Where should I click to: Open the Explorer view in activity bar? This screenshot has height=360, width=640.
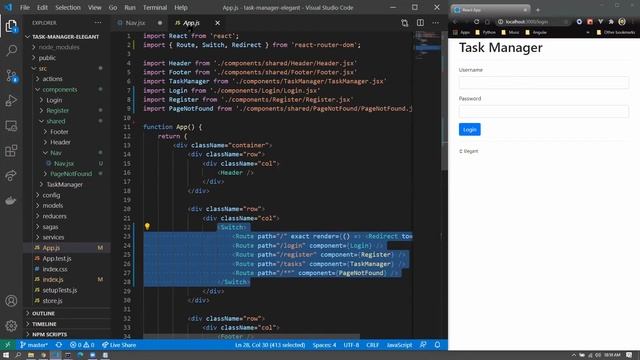pos(11,26)
